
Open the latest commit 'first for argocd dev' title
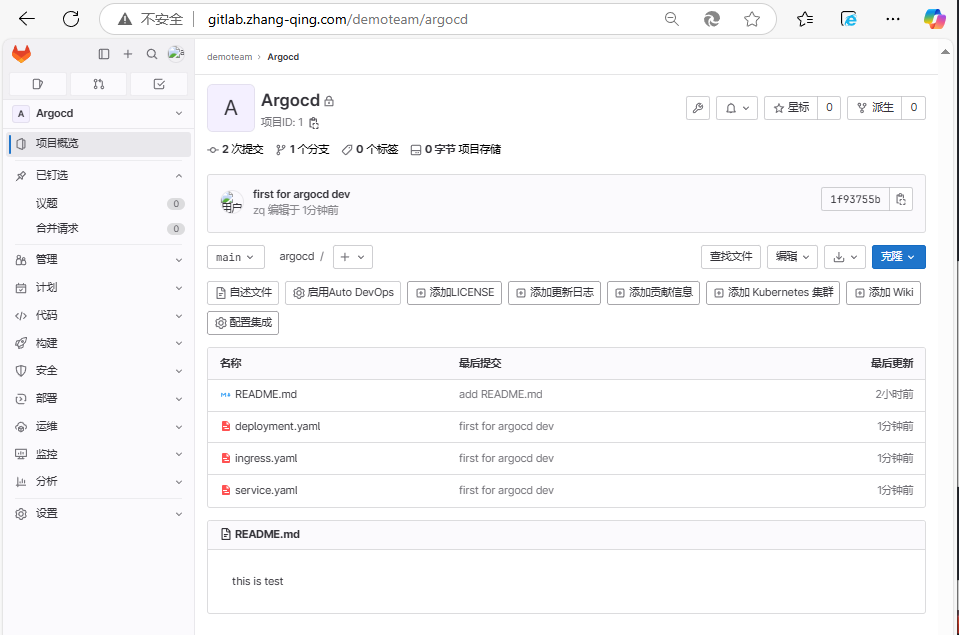(x=301, y=194)
